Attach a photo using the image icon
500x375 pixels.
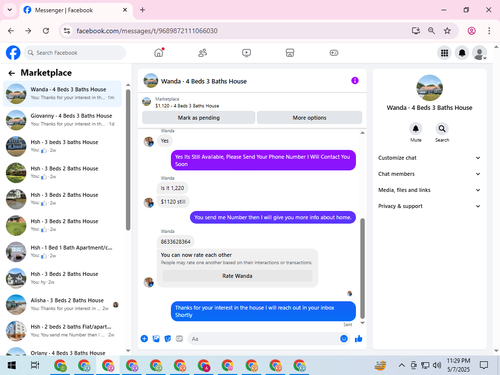pyautogui.click(x=156, y=339)
